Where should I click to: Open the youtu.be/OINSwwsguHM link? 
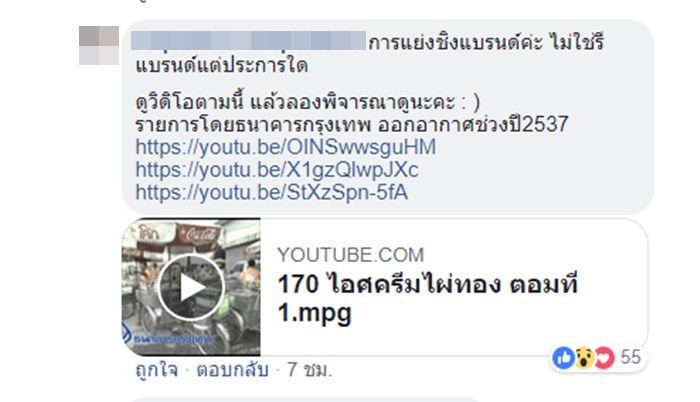[286, 147]
